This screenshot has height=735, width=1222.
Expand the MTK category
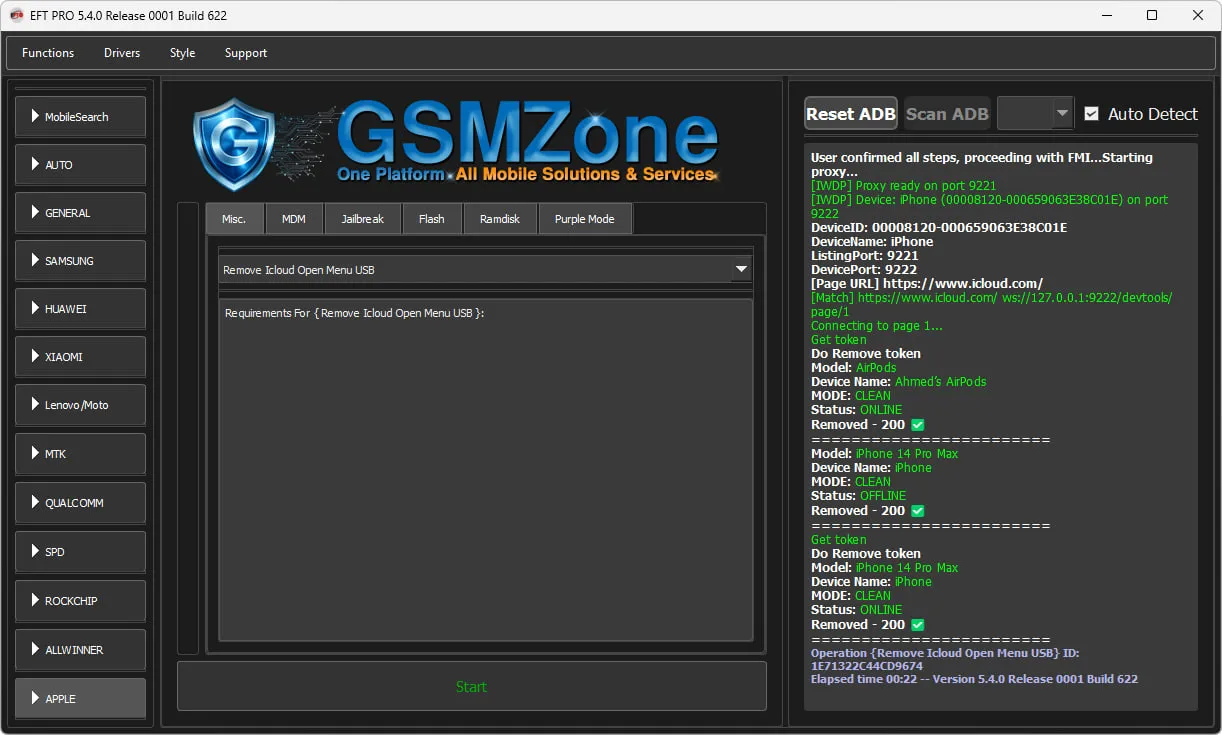click(80, 454)
